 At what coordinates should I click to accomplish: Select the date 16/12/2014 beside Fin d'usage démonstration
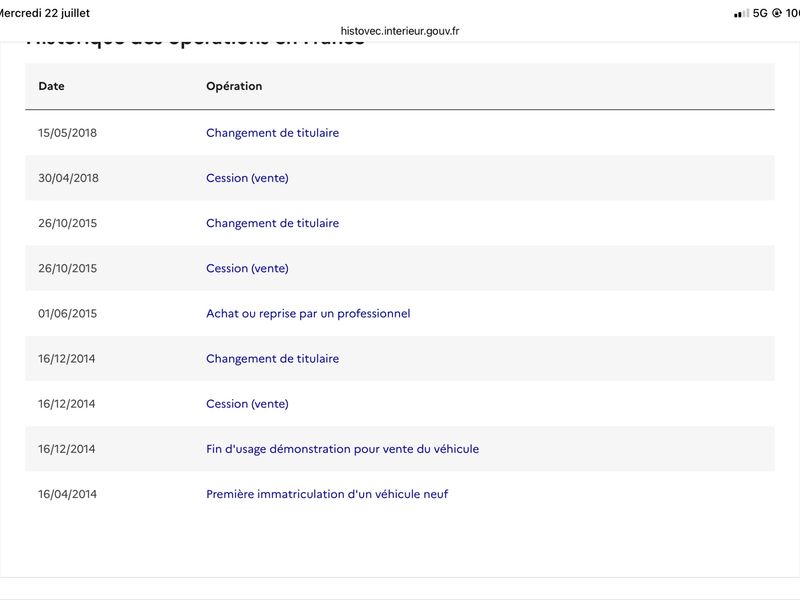pos(66,449)
